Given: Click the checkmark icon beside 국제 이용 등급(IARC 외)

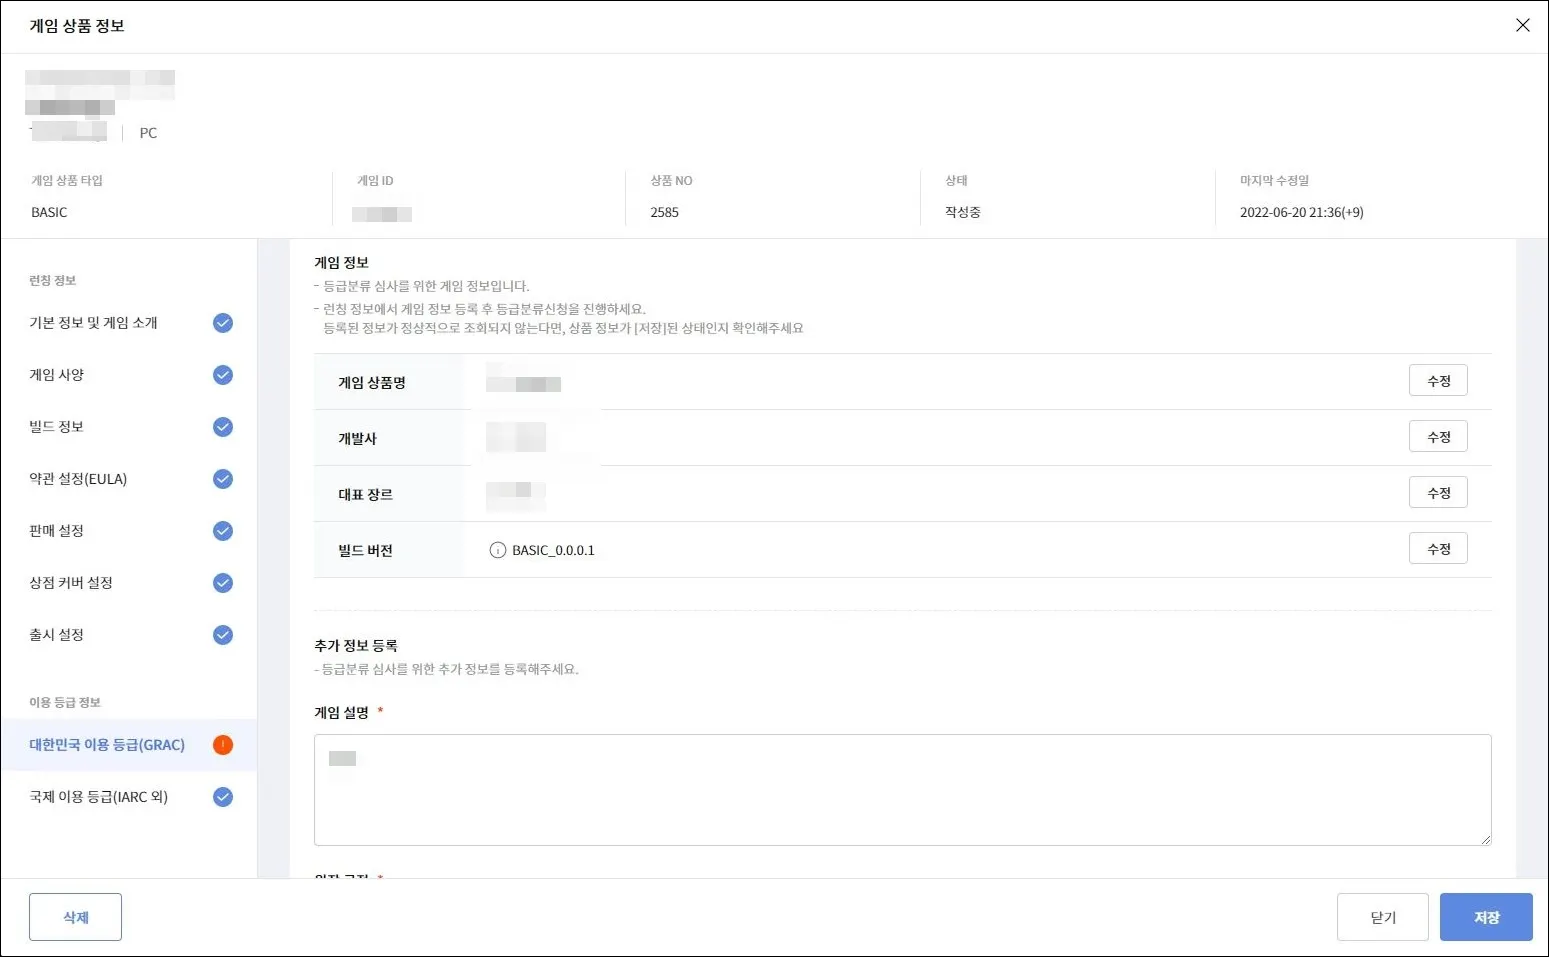Looking at the screenshot, I should [223, 797].
